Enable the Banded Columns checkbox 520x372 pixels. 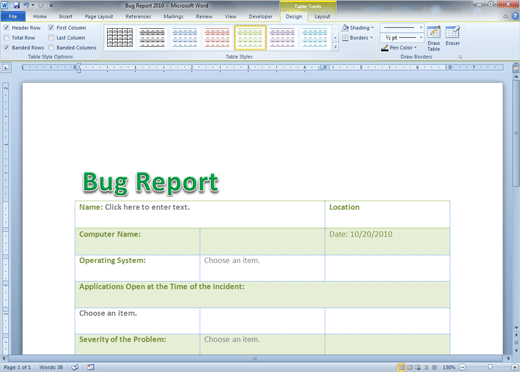[x=51, y=48]
